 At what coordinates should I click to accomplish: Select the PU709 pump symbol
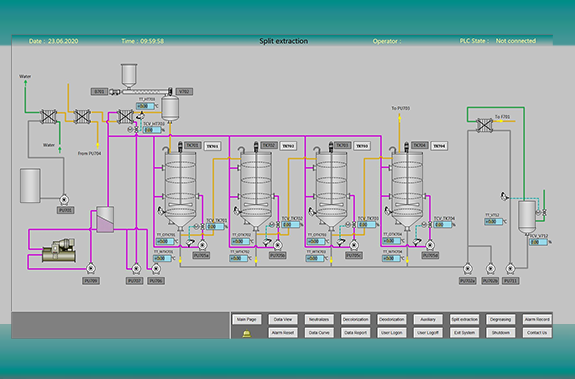pyautogui.click(x=91, y=268)
